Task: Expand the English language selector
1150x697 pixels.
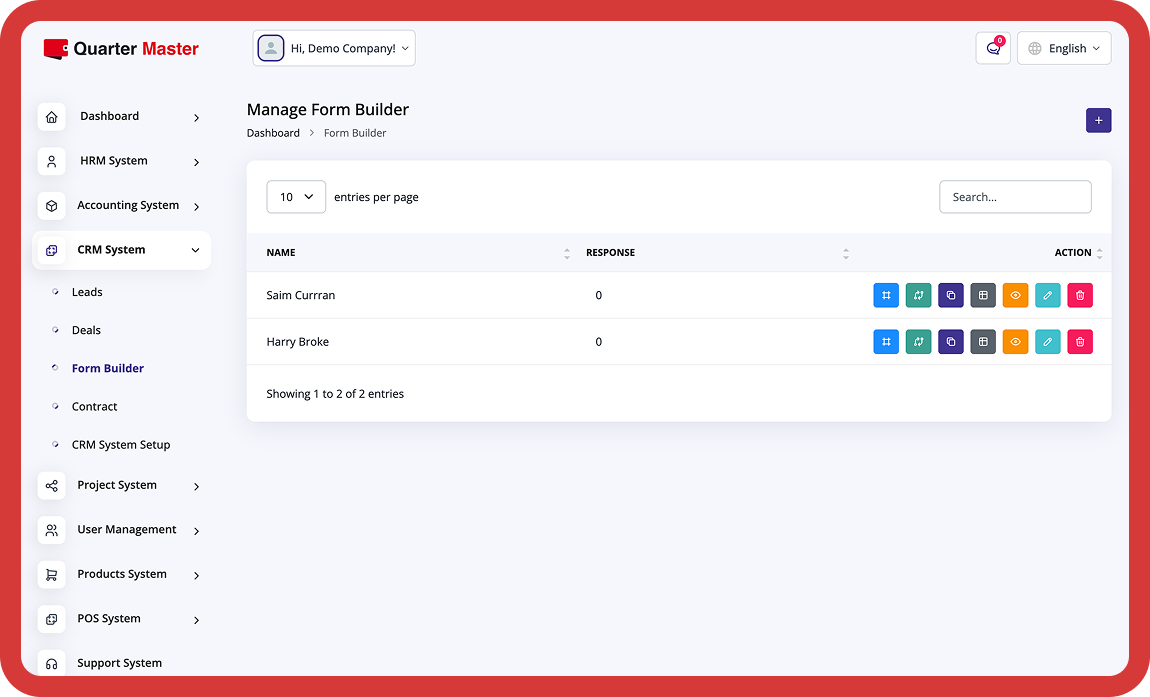Action: click(1064, 47)
